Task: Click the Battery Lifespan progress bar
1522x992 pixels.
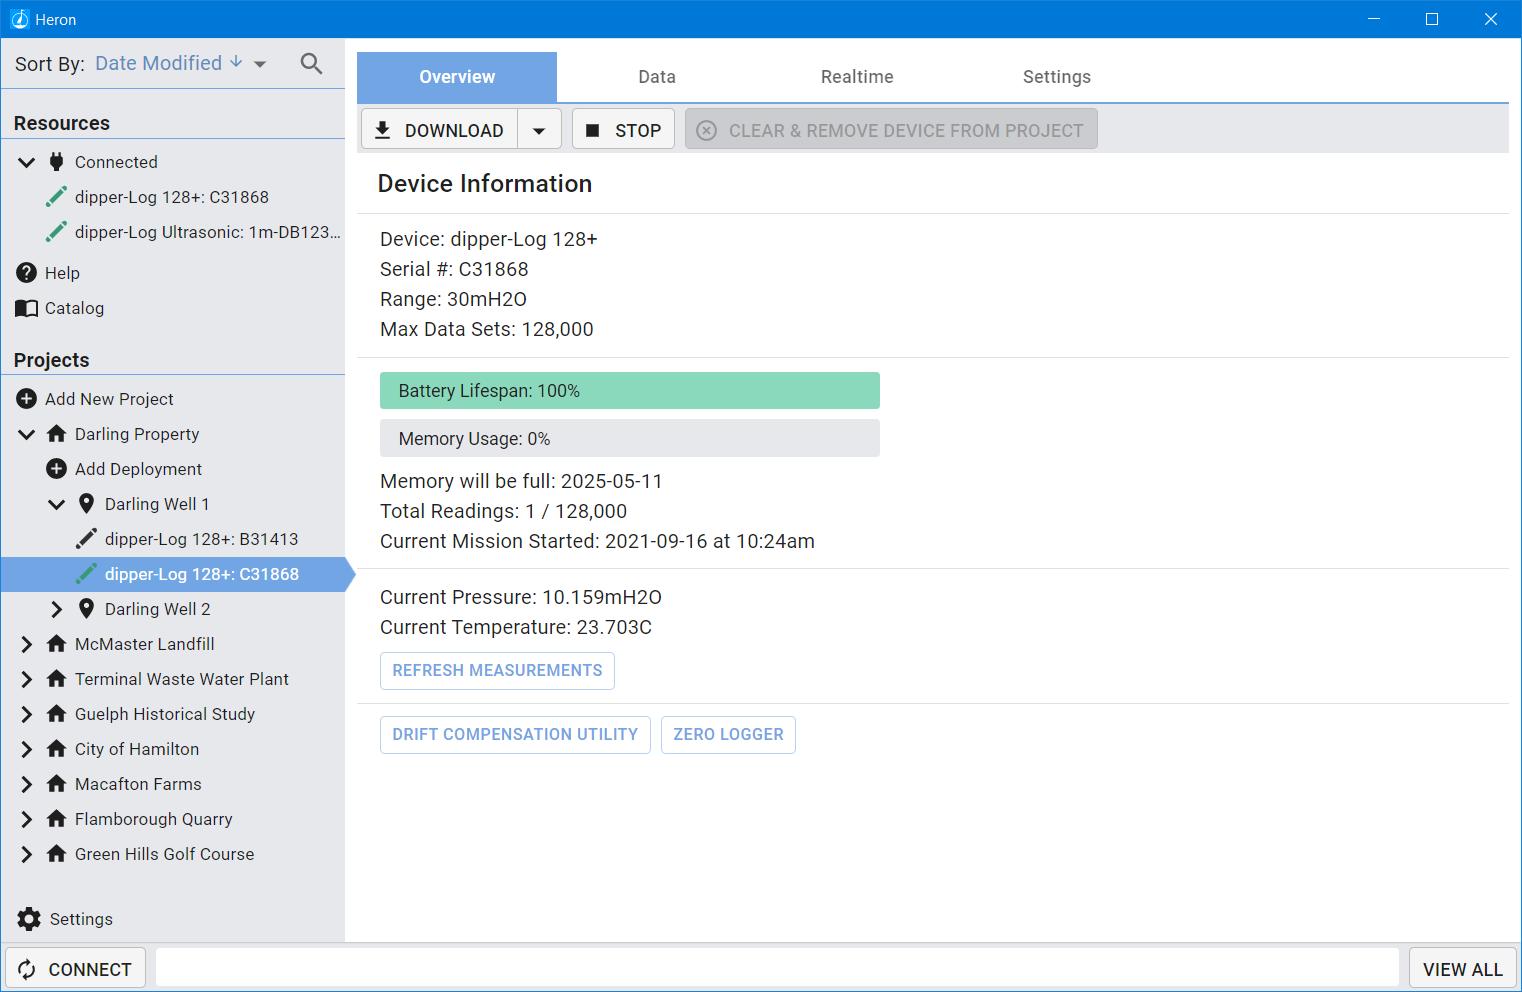Action: [x=630, y=391]
